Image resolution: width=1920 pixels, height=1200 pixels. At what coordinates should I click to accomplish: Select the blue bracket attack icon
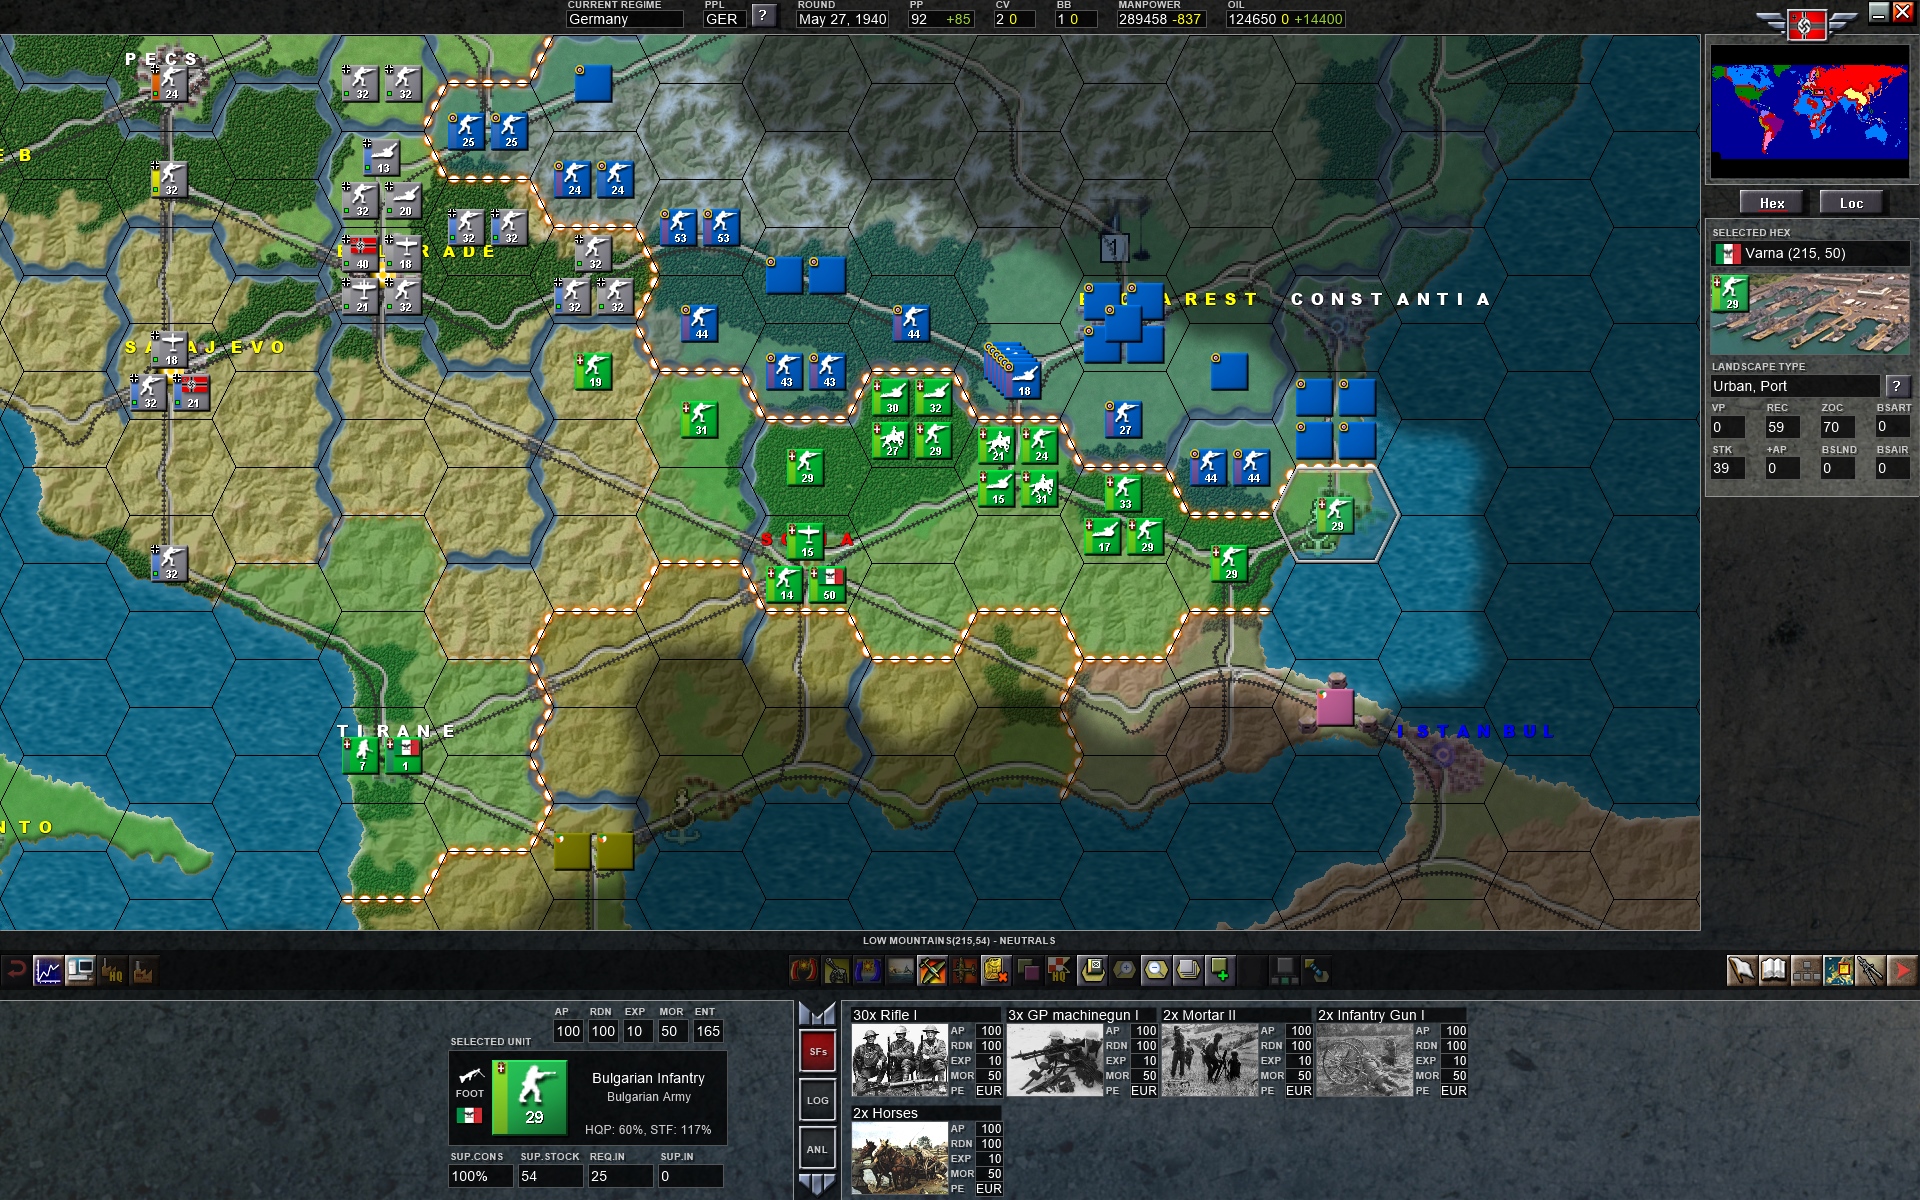coord(868,970)
